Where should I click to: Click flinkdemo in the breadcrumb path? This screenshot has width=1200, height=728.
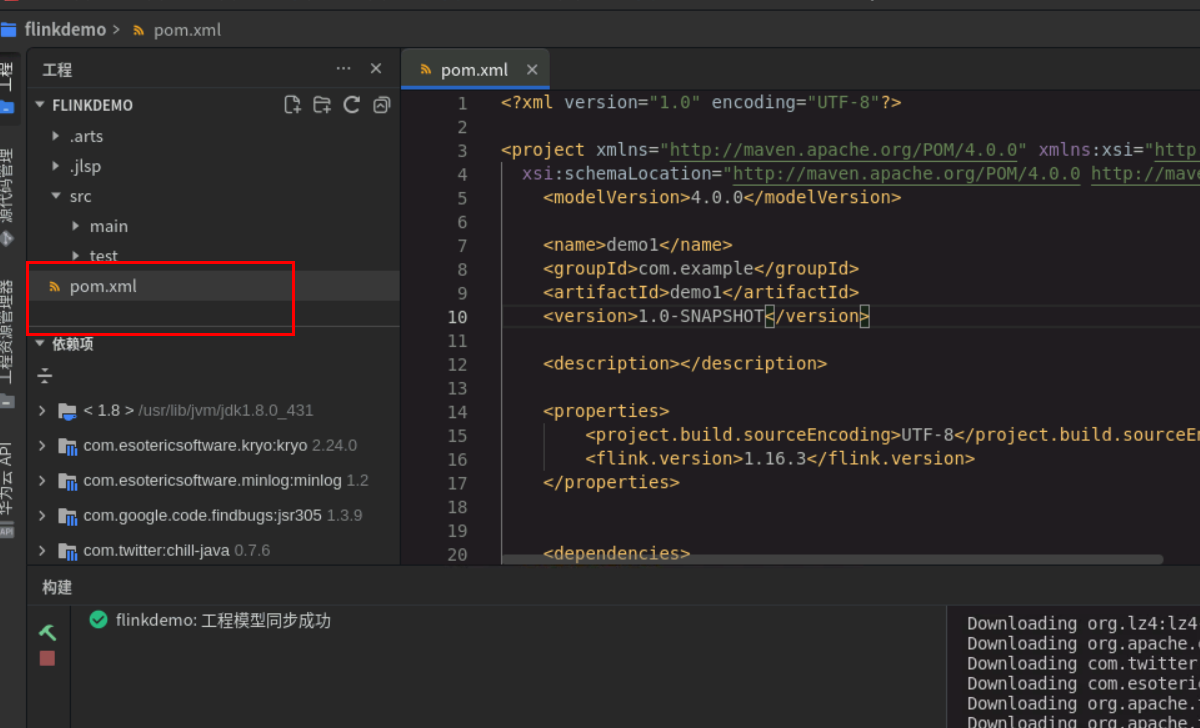click(x=65, y=30)
